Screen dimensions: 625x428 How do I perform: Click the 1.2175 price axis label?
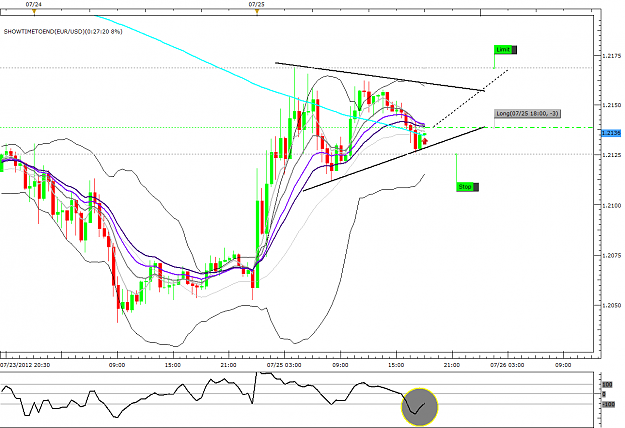tap(612, 56)
